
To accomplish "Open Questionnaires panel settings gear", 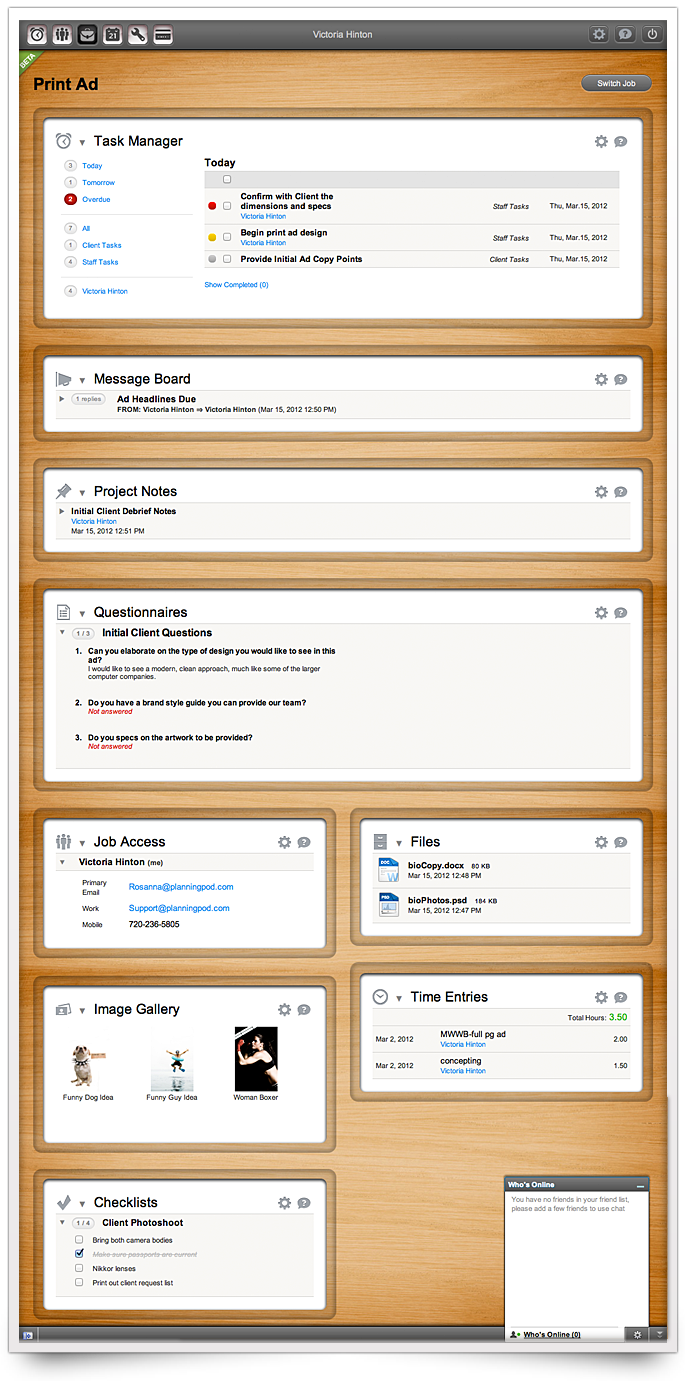I will [x=601, y=613].
